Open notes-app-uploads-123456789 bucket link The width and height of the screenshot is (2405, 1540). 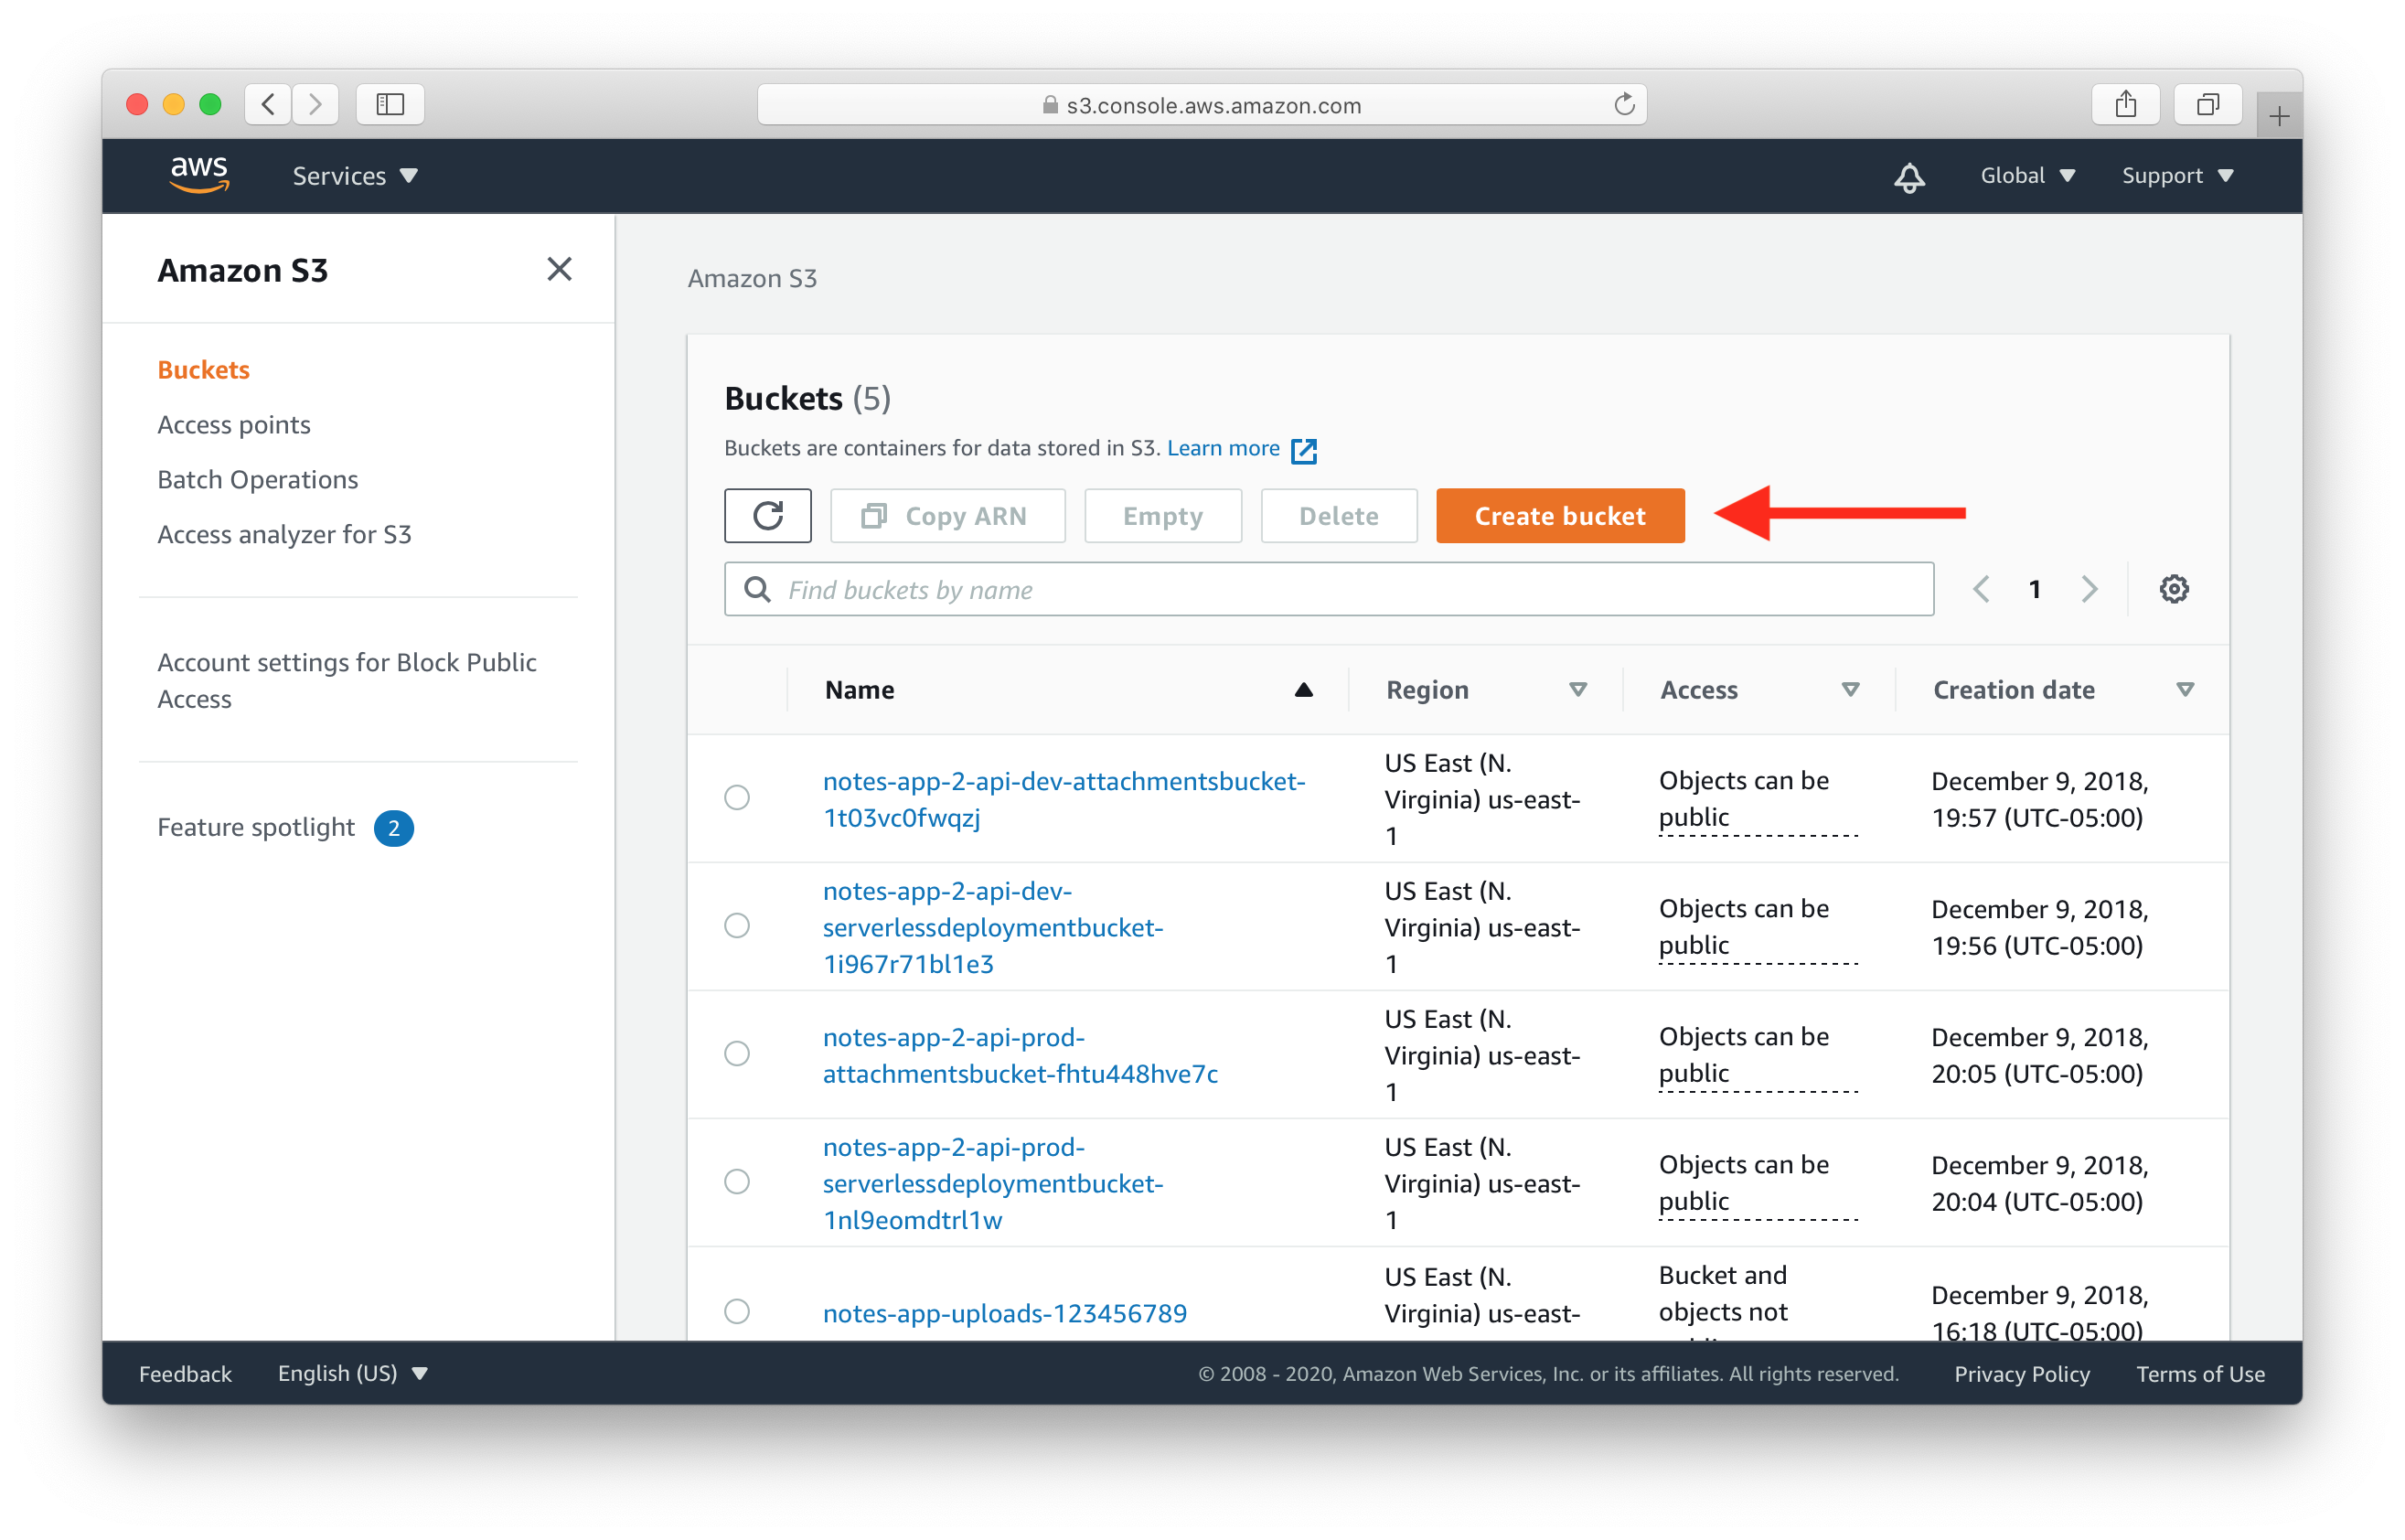[x=1006, y=1310]
